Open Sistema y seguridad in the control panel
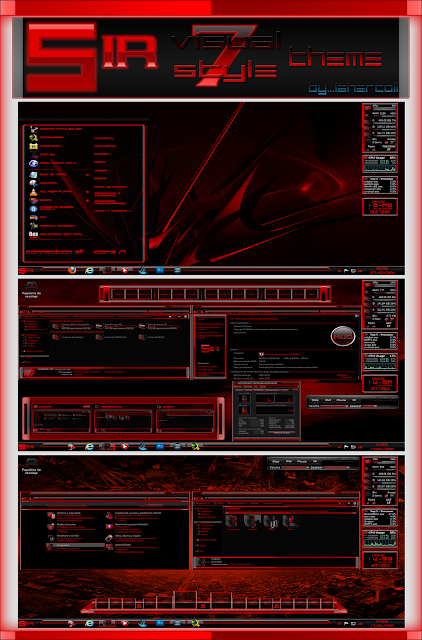422x640 pixels. [x=68, y=513]
